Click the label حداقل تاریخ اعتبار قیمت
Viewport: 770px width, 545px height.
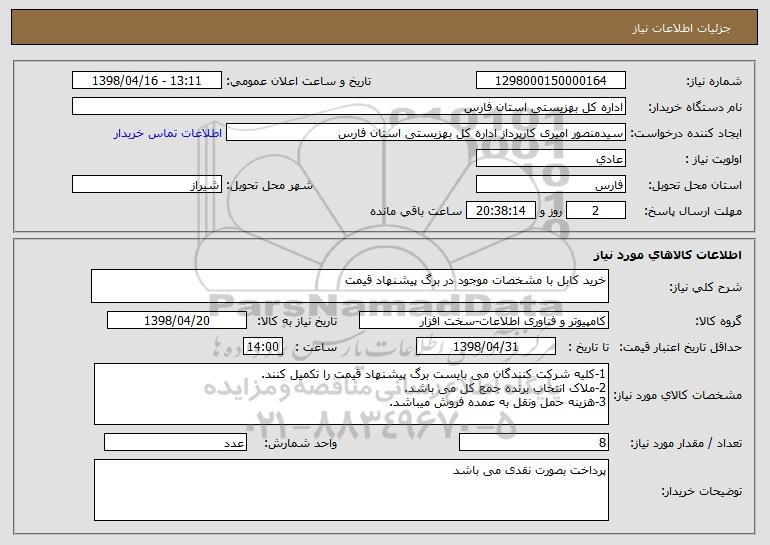click(681, 347)
